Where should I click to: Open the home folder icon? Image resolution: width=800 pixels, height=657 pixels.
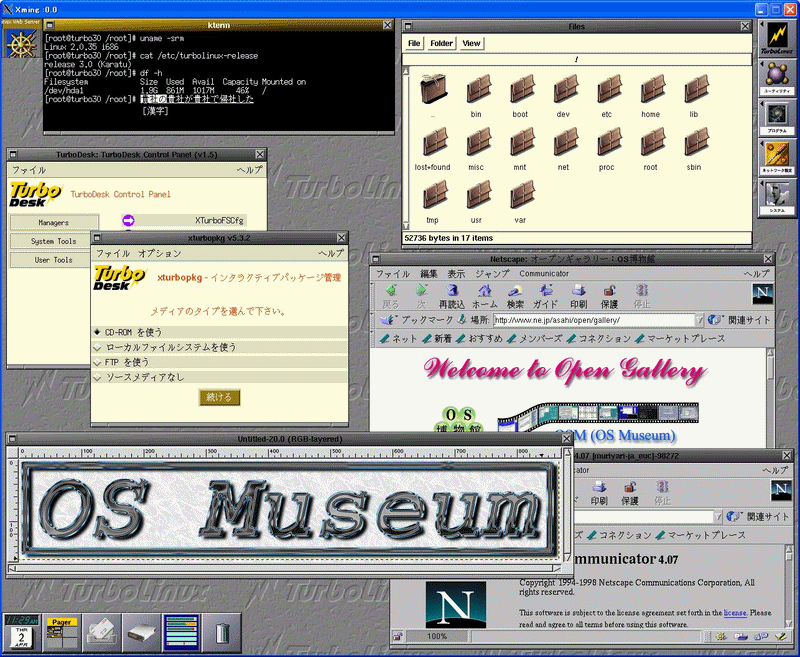click(652, 89)
